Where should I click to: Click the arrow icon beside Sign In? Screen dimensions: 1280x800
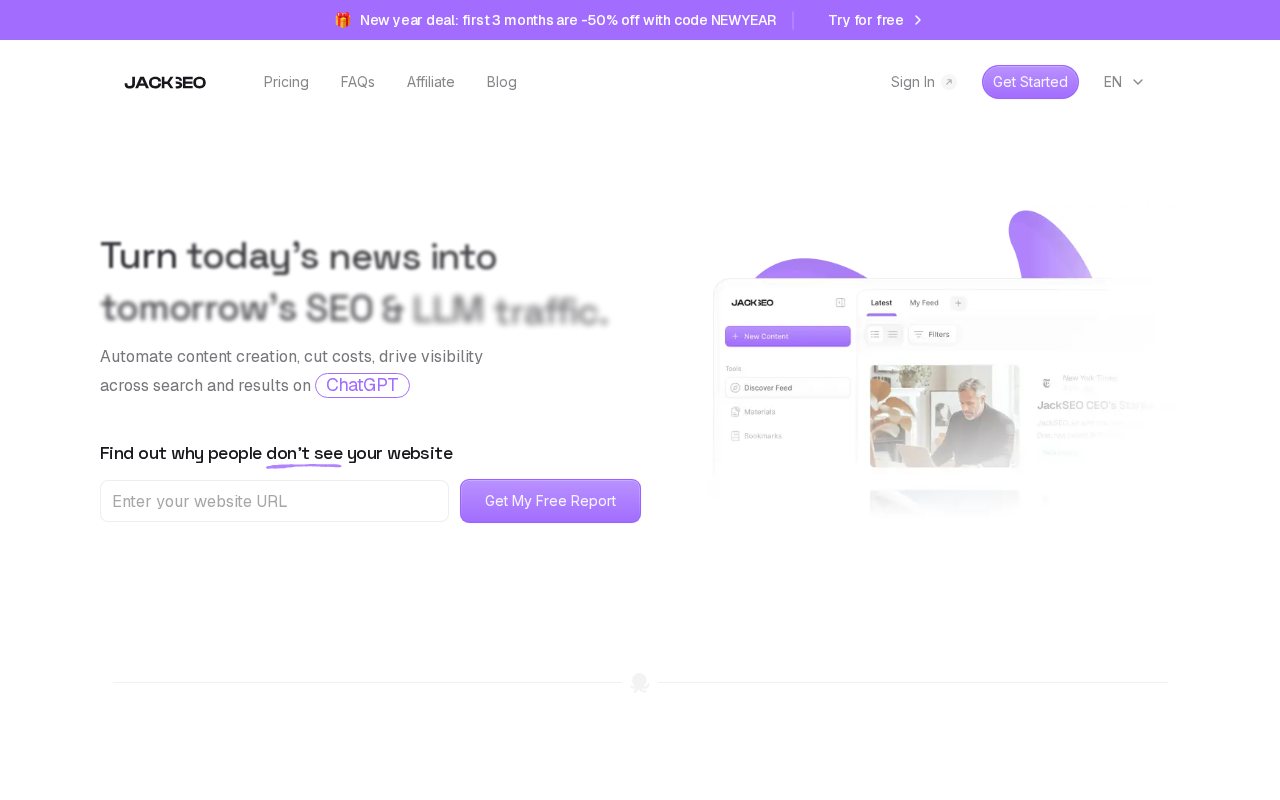coord(949,82)
